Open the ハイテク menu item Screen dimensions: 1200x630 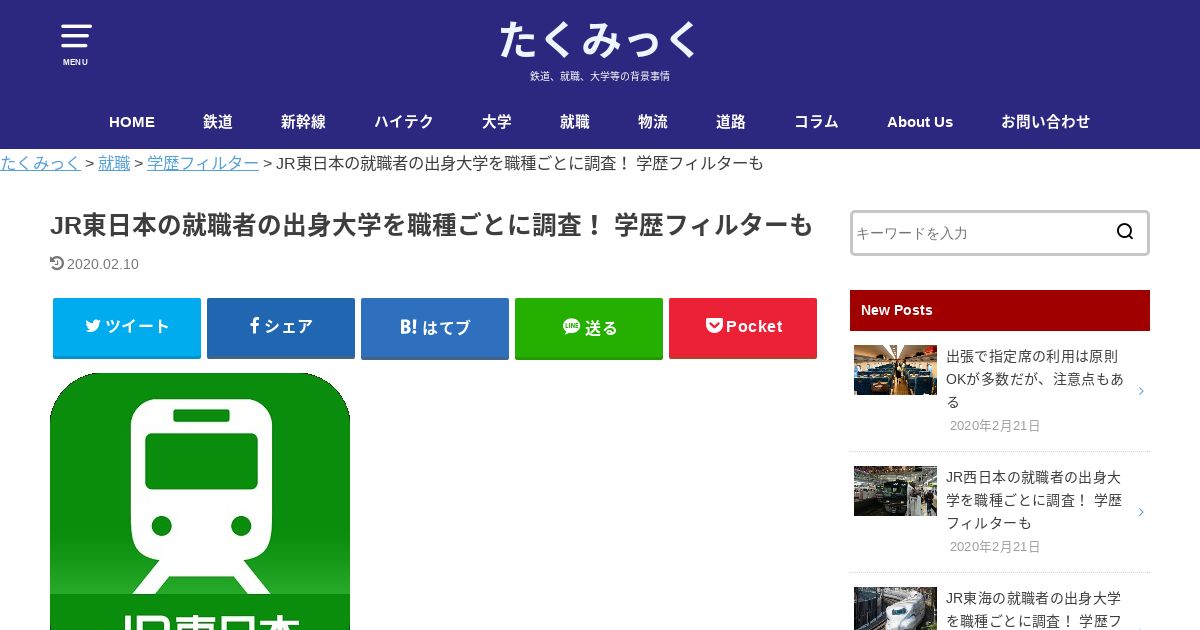point(404,121)
